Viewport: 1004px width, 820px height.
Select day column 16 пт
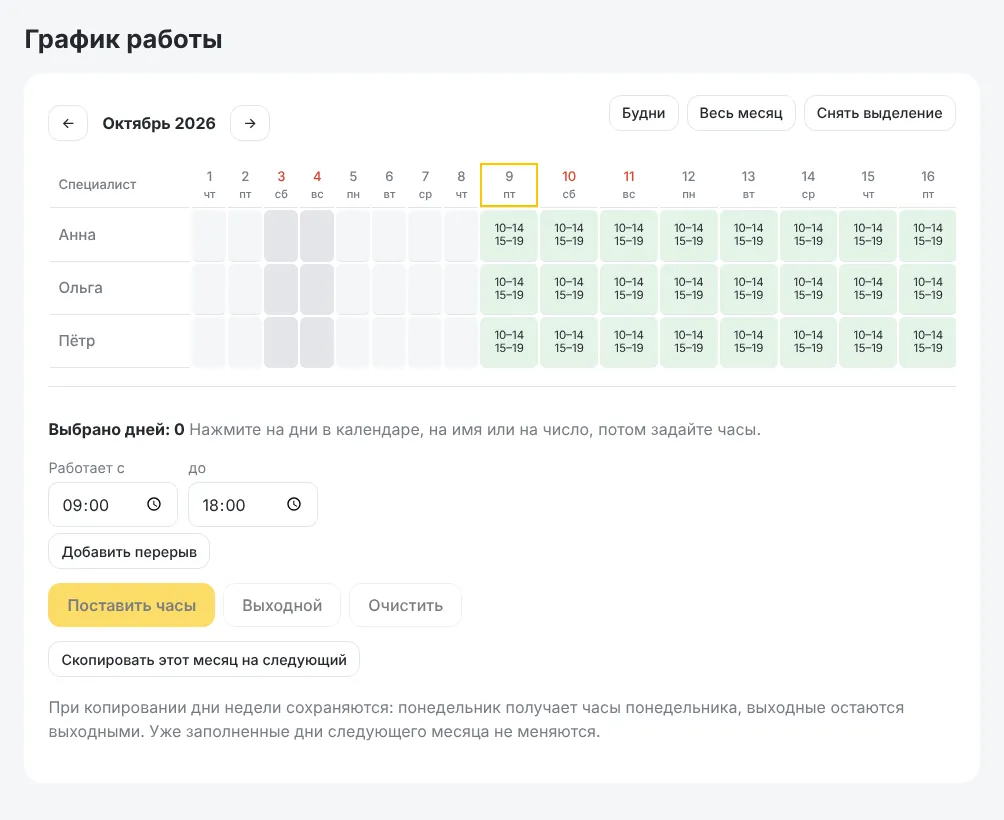point(928,184)
